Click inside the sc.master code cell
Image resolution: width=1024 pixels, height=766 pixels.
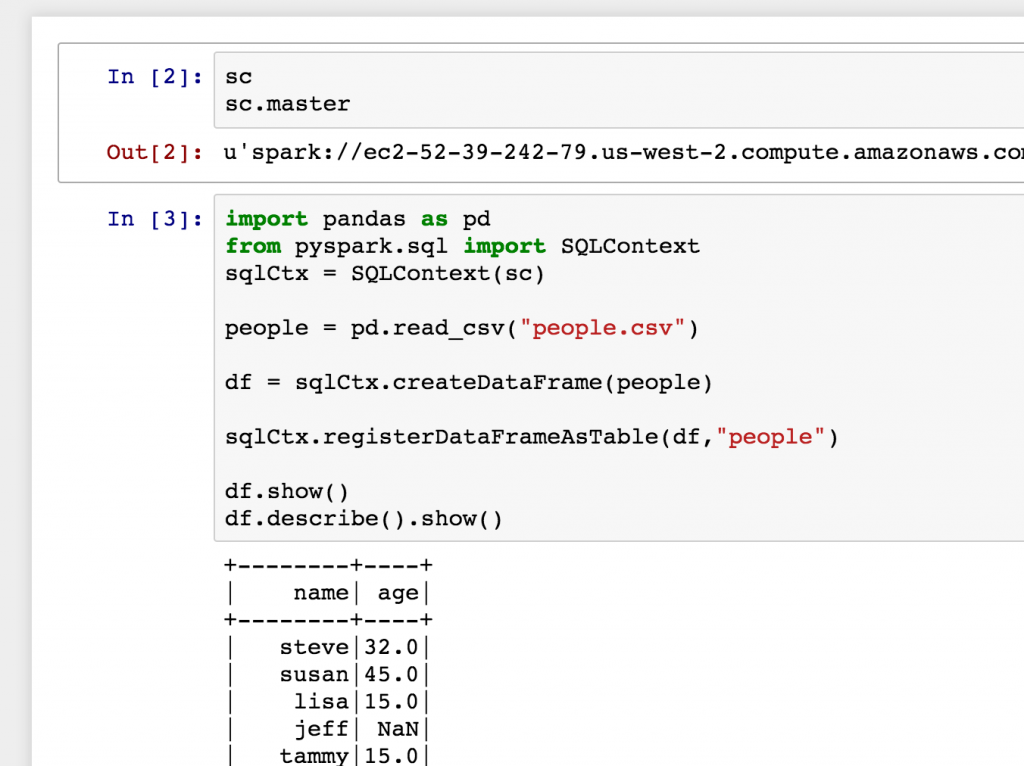[289, 103]
